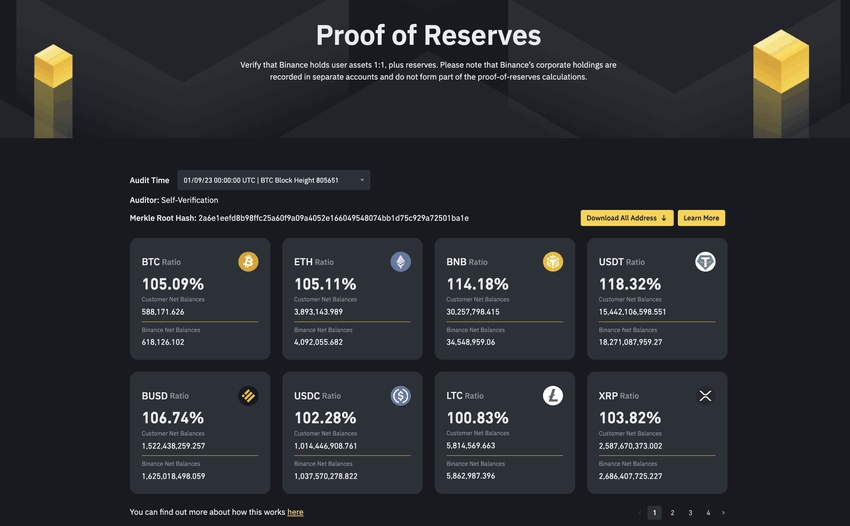The height and width of the screenshot is (526, 850).
Task: Click the Litecoin LTC icon
Action: click(553, 396)
